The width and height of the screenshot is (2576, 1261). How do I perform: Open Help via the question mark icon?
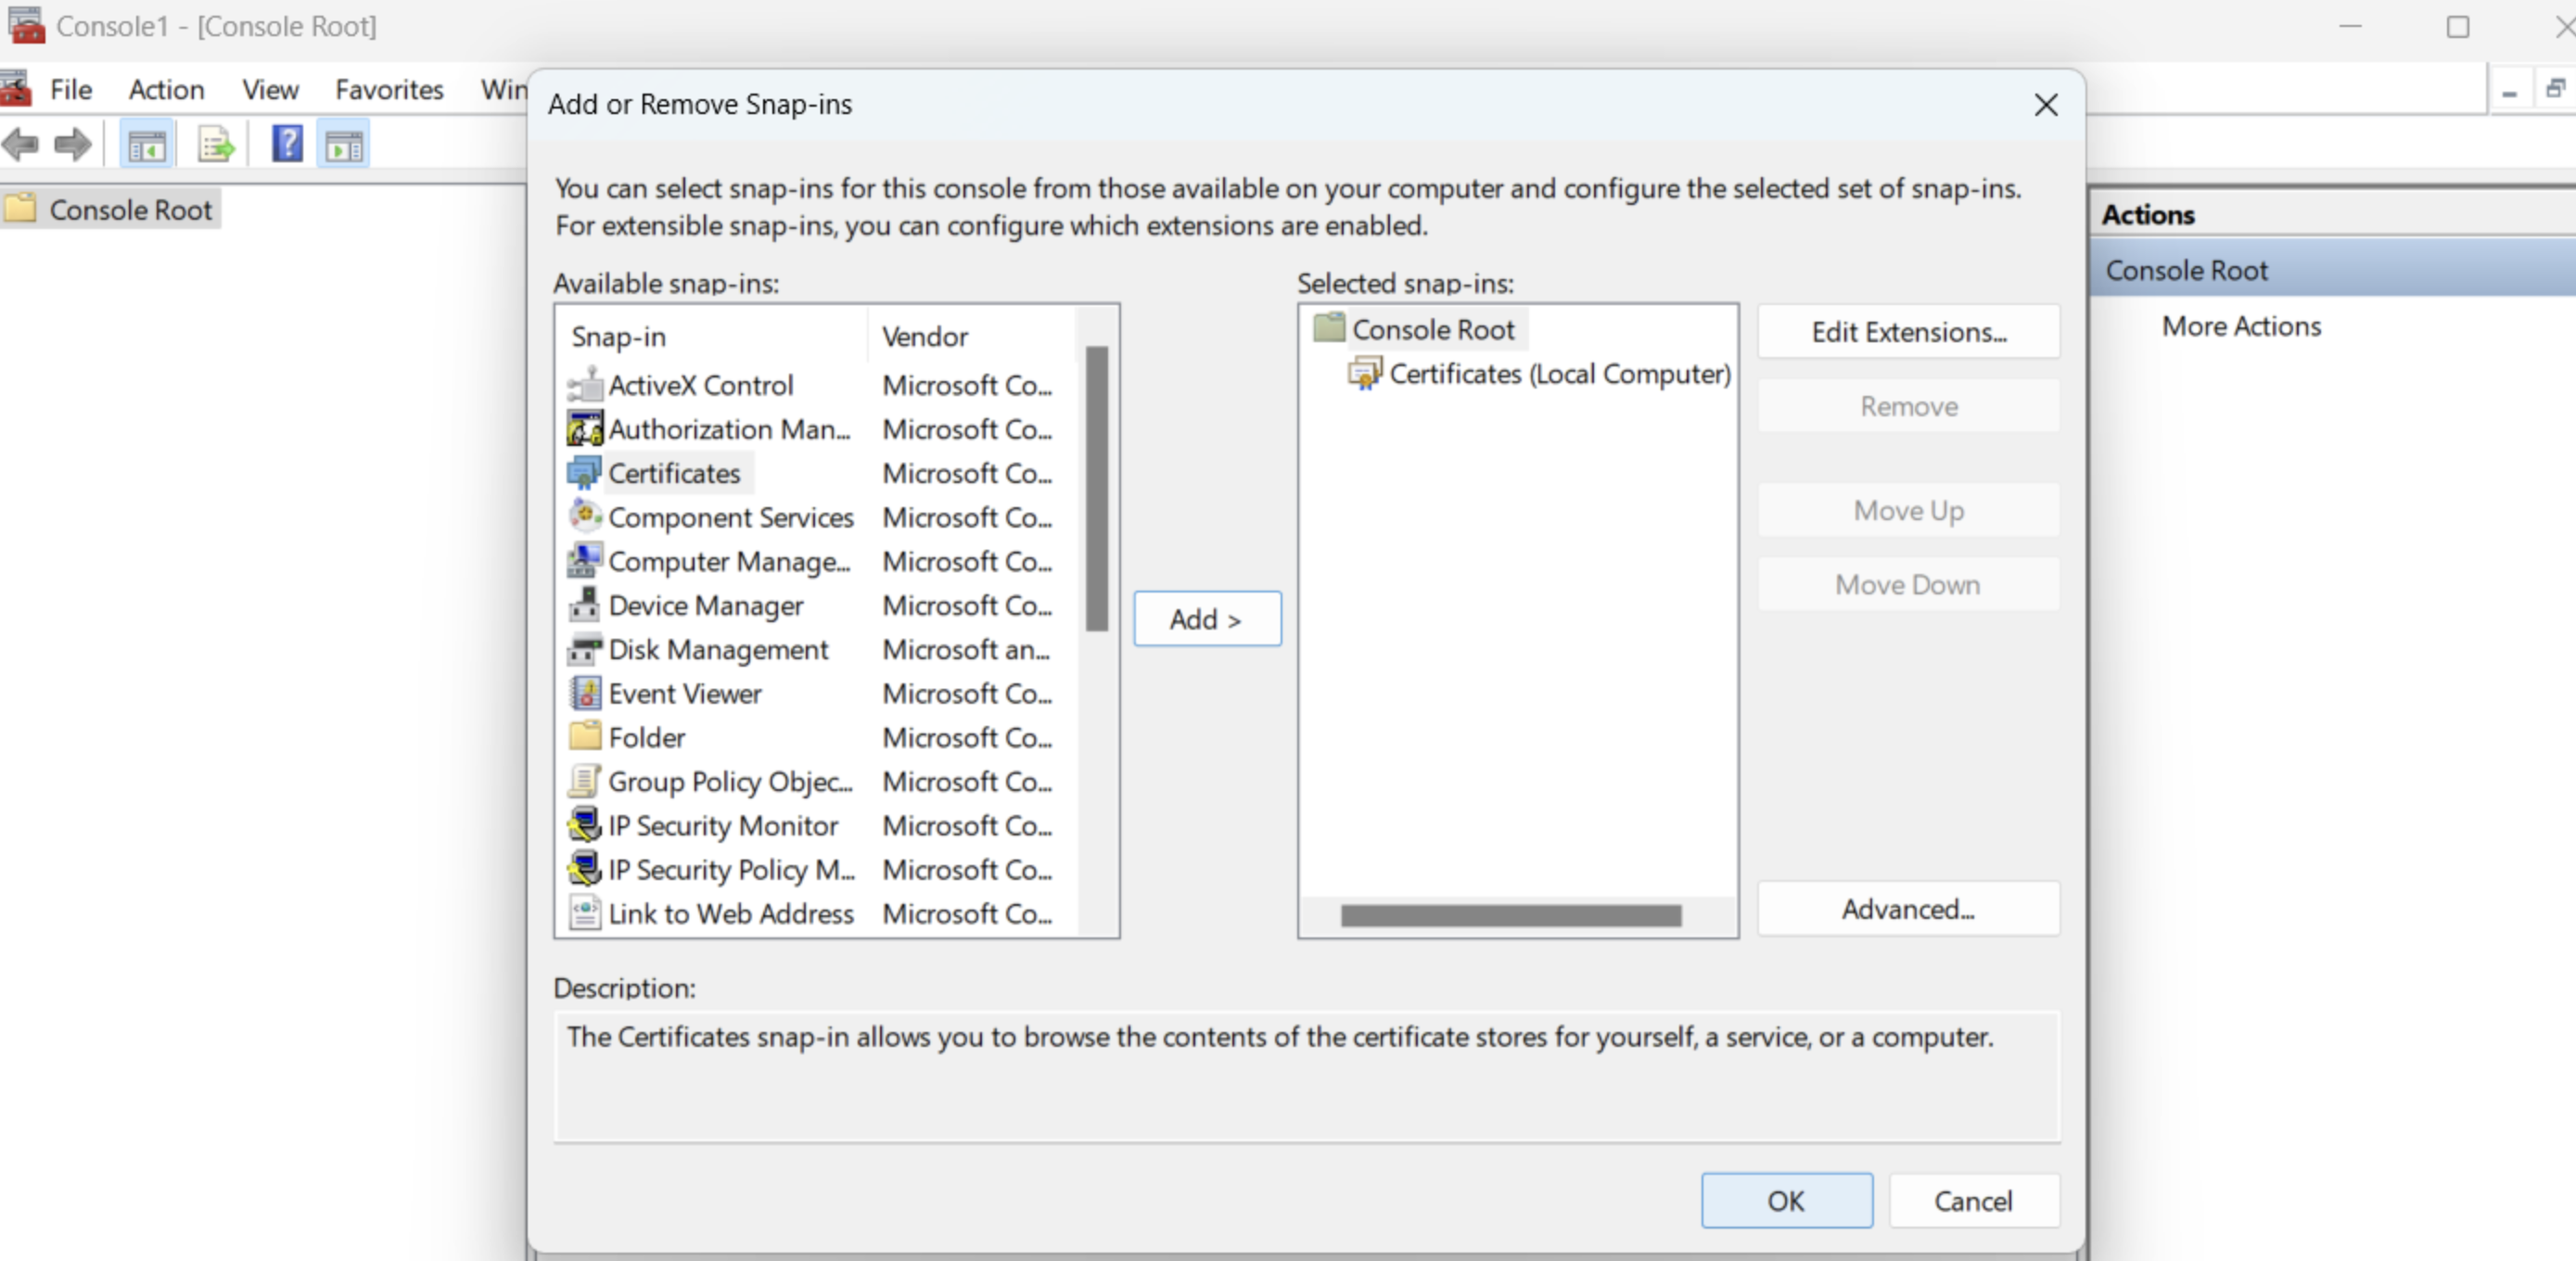click(x=287, y=146)
